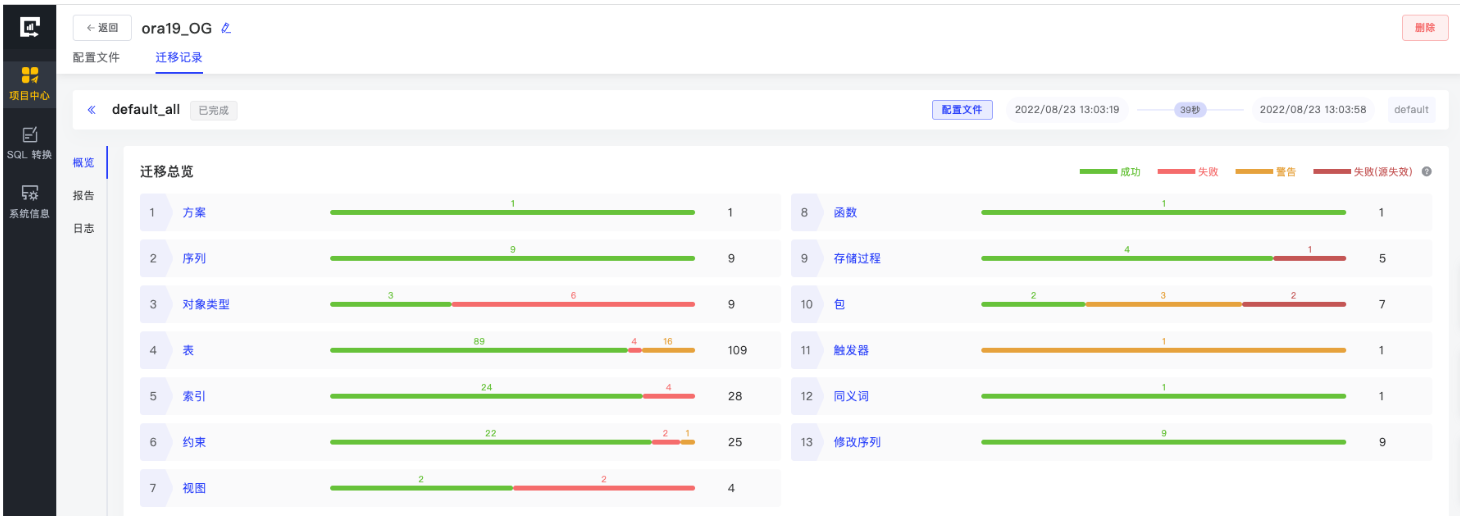Open 项目中心 in the sidebar
This screenshot has width=1460, height=516.
point(29,83)
